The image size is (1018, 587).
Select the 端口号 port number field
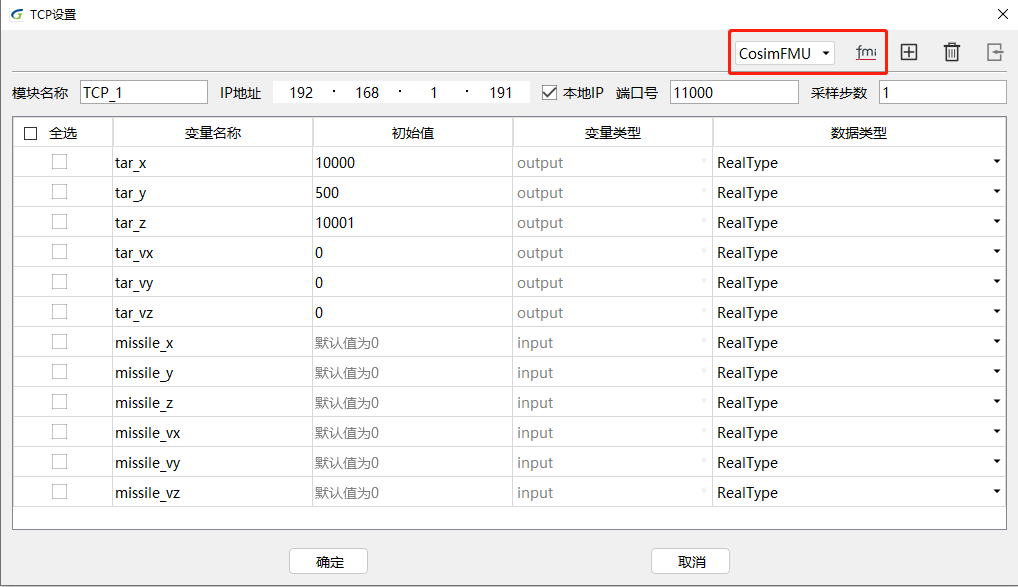734,91
